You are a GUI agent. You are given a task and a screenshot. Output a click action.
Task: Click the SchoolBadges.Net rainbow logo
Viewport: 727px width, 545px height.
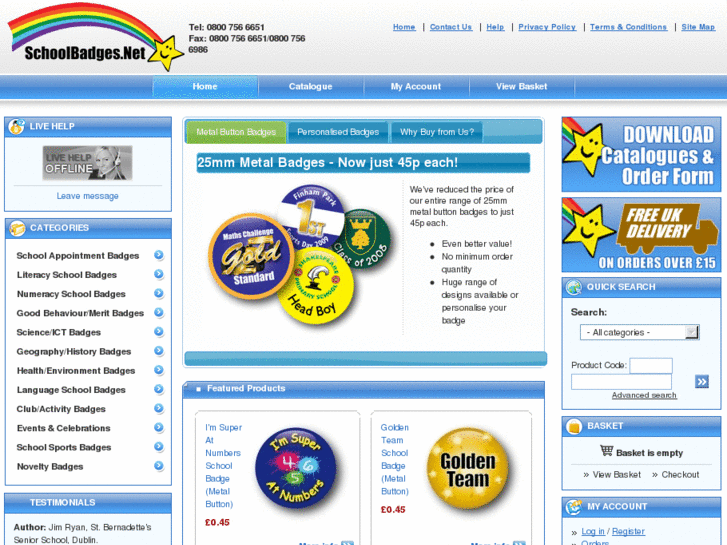pos(95,38)
